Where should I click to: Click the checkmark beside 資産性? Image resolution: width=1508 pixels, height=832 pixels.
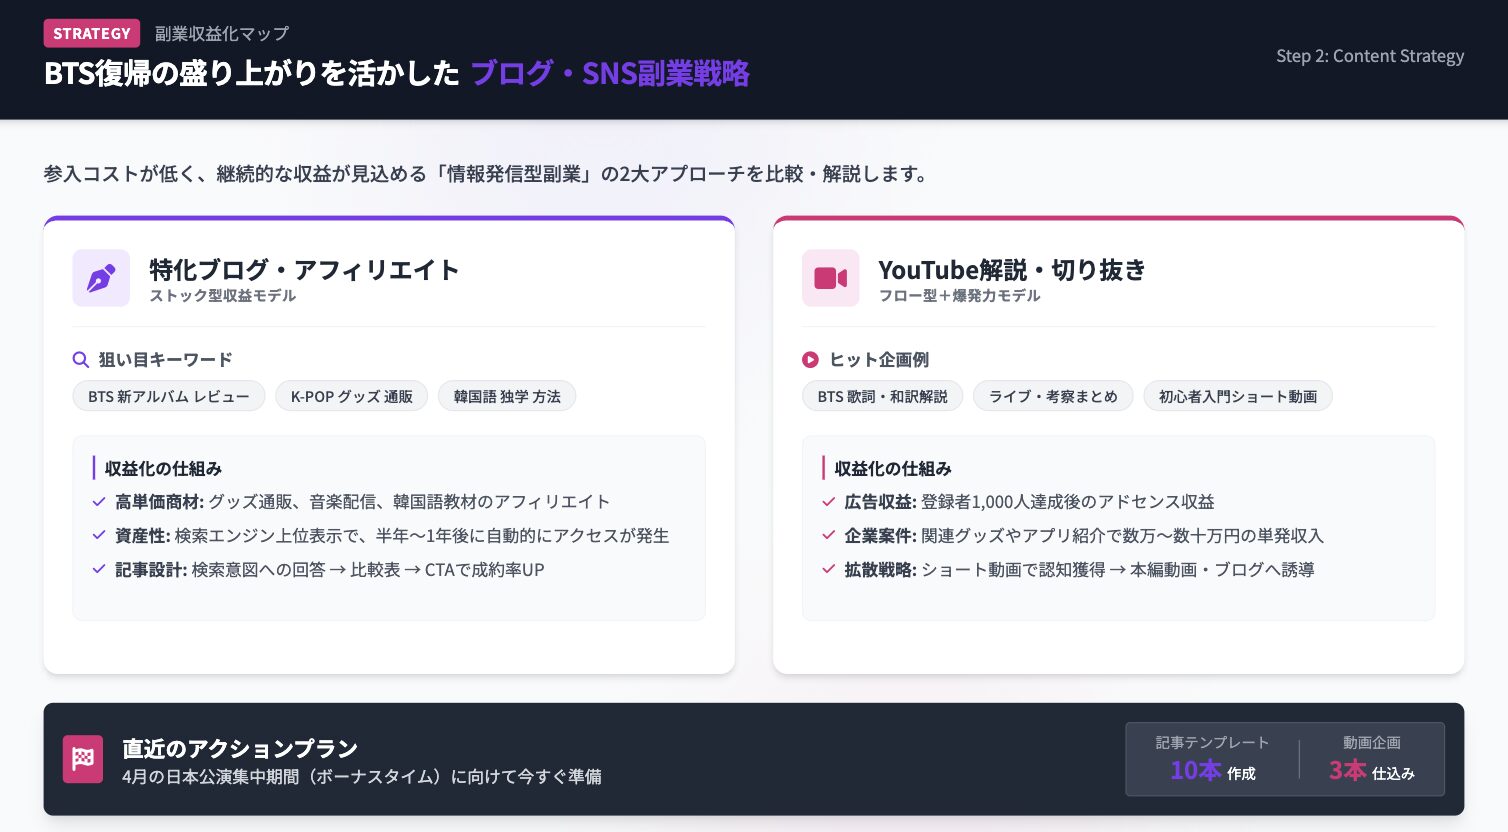click(99, 536)
